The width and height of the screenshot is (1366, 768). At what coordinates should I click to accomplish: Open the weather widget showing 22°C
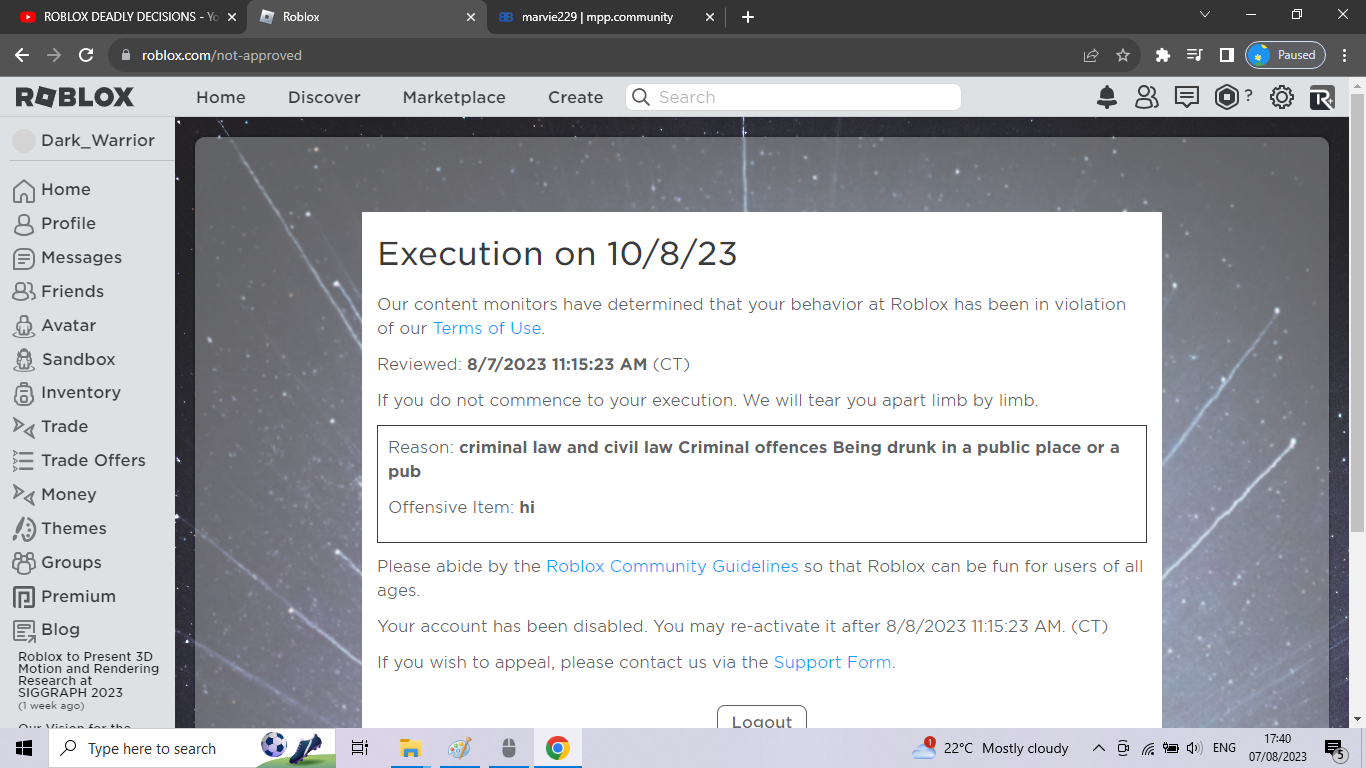(990, 748)
